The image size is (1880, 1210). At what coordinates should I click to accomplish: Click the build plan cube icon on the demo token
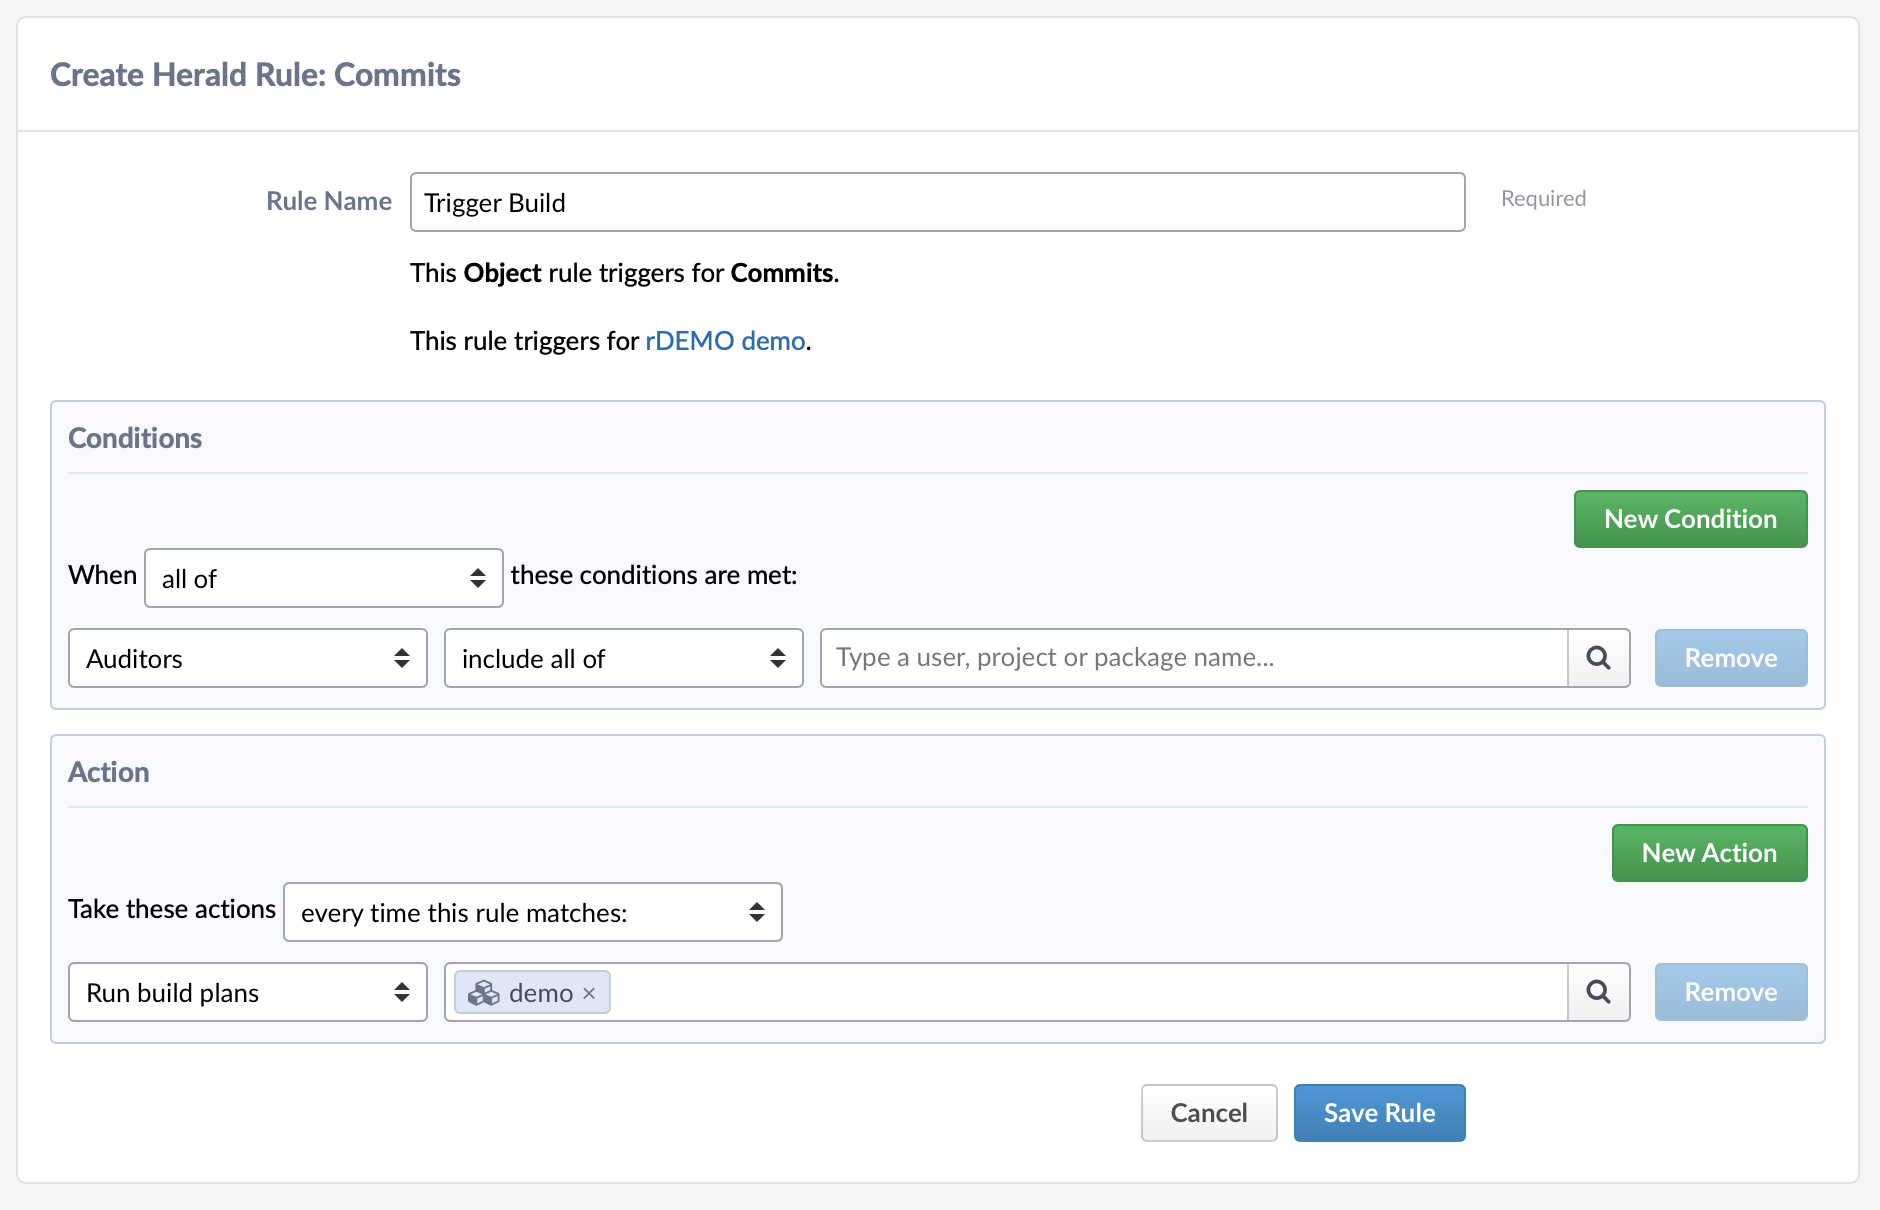(x=486, y=992)
